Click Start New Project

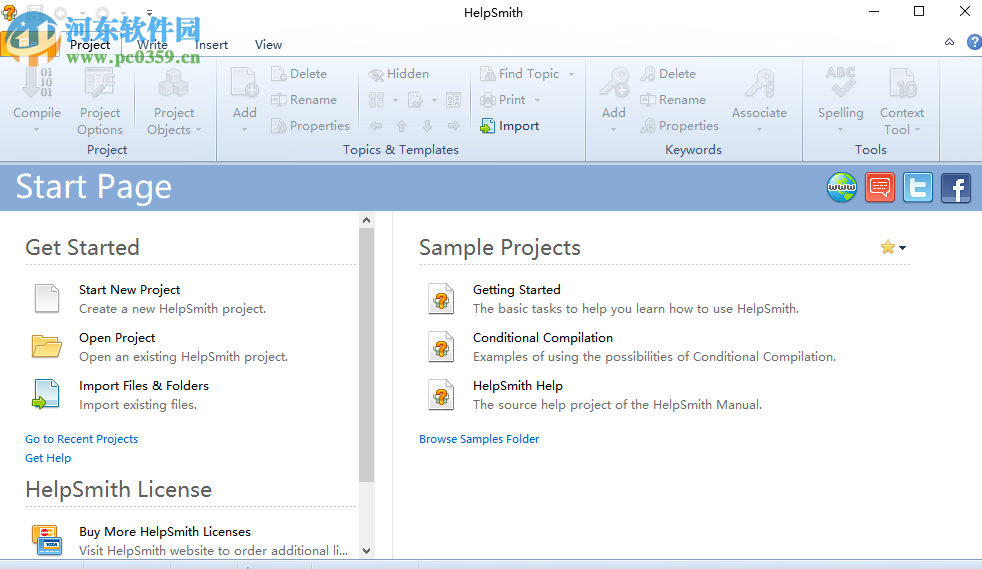pos(130,290)
